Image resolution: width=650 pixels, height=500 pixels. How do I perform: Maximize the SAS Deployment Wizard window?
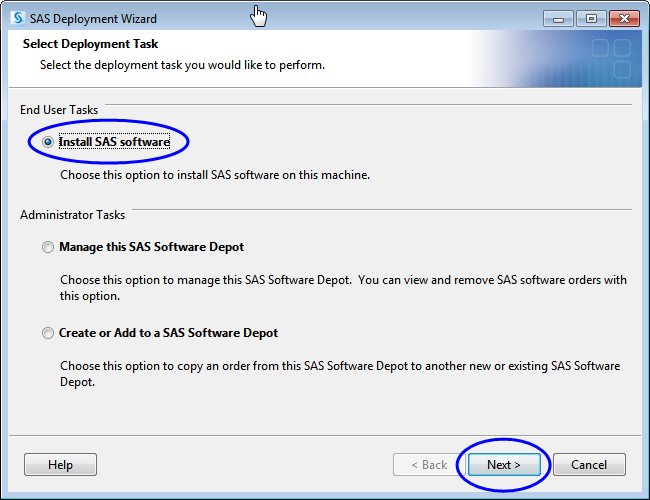591,19
